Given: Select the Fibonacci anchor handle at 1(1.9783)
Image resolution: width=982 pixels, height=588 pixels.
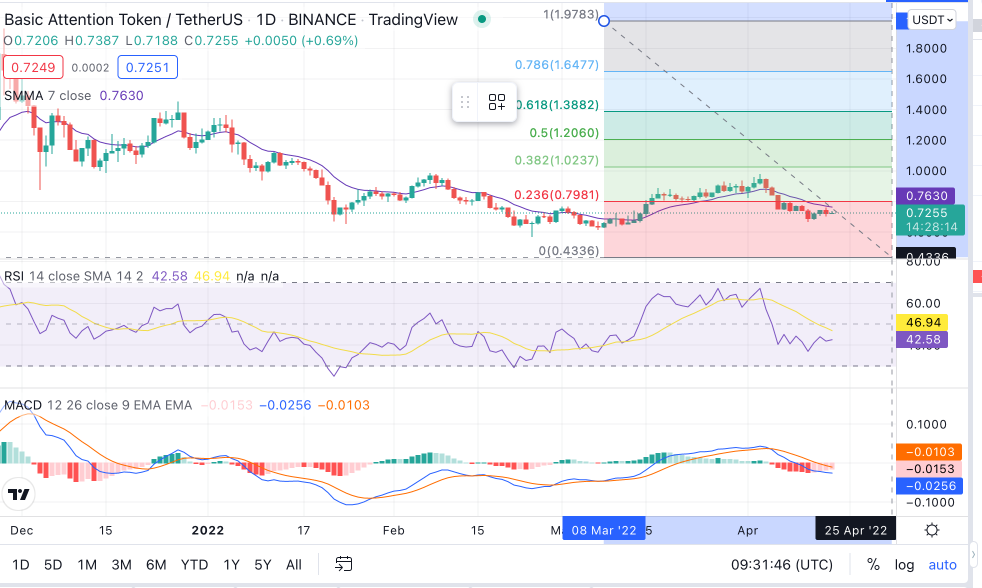Looking at the screenshot, I should point(604,21).
